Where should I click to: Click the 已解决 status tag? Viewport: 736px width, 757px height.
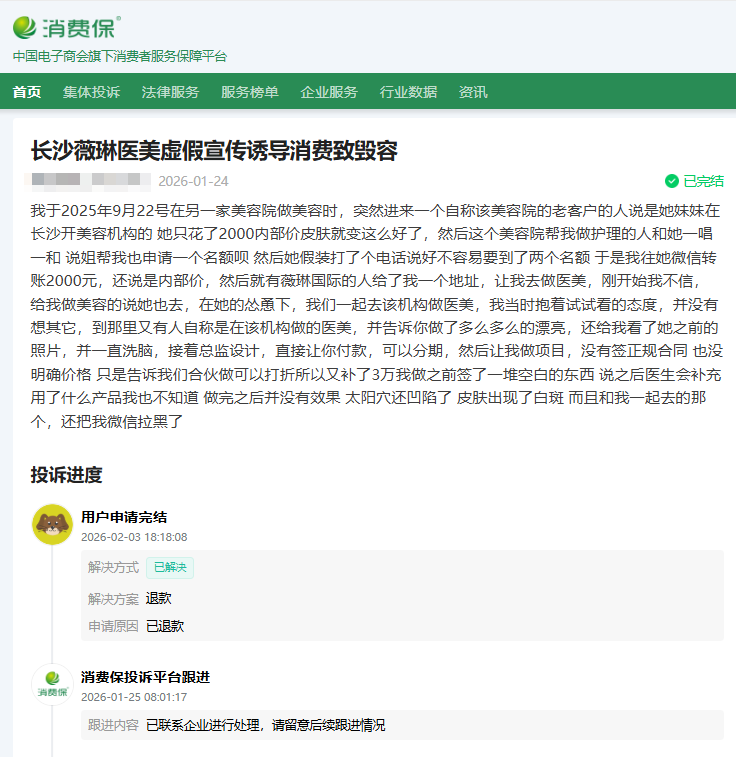coord(170,567)
